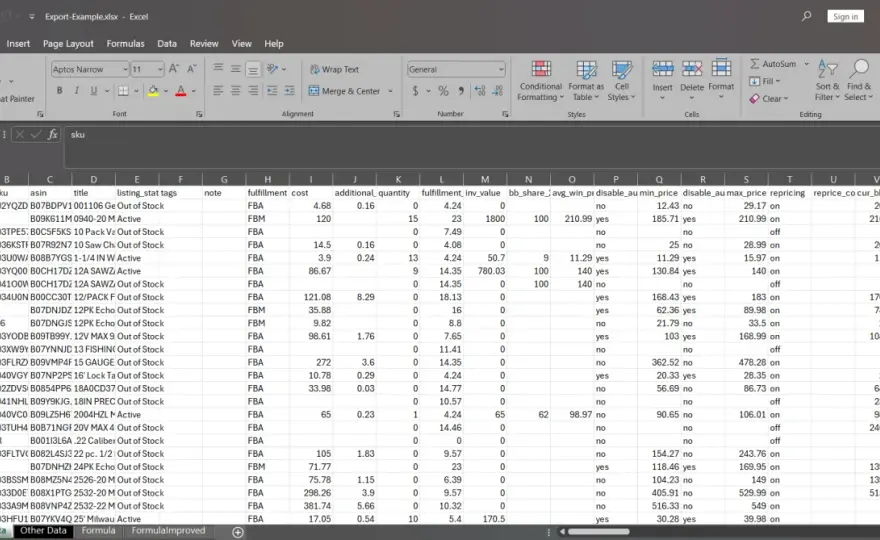This screenshot has width=880, height=540.
Task: Decrease font size
Action: click(191, 69)
